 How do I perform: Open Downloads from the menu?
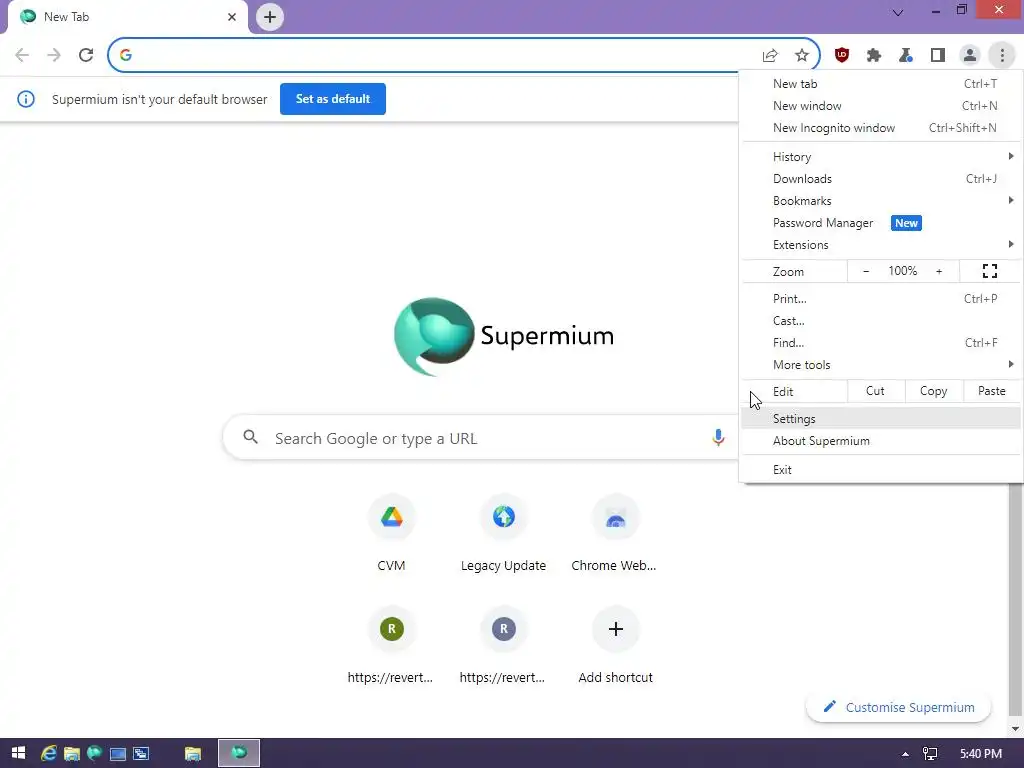pyautogui.click(x=880, y=179)
